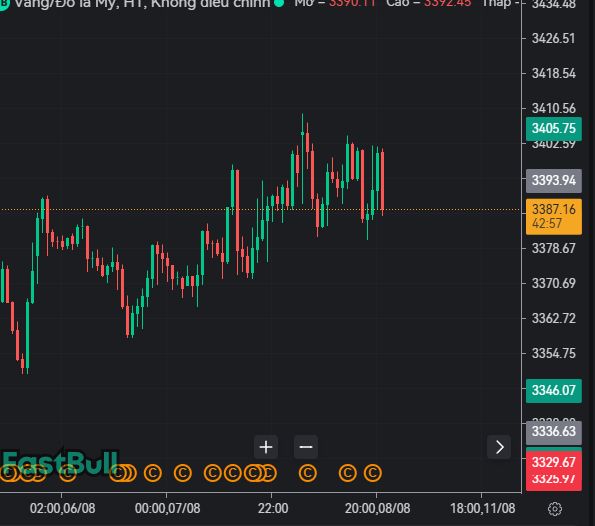Click the 20:00,08/08 time axis label
This screenshot has width=595, height=526.
(x=378, y=509)
